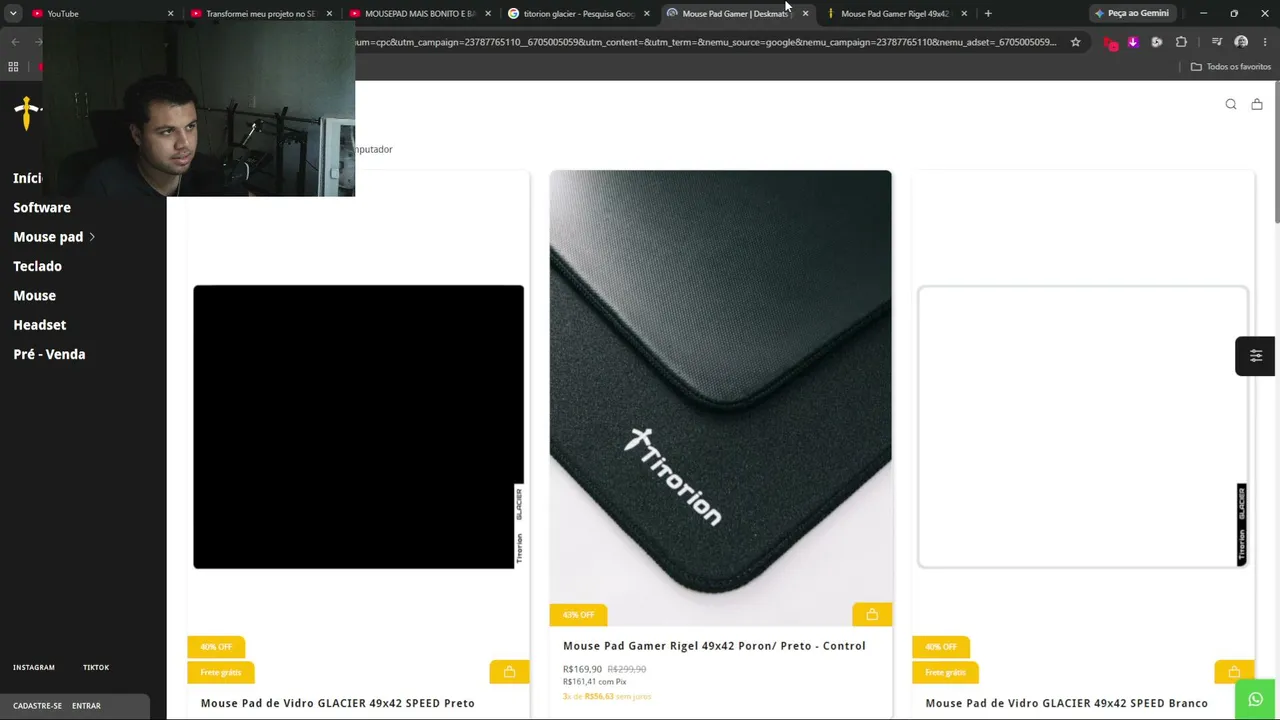Open the browser extensions puzzle icon

point(1181,42)
